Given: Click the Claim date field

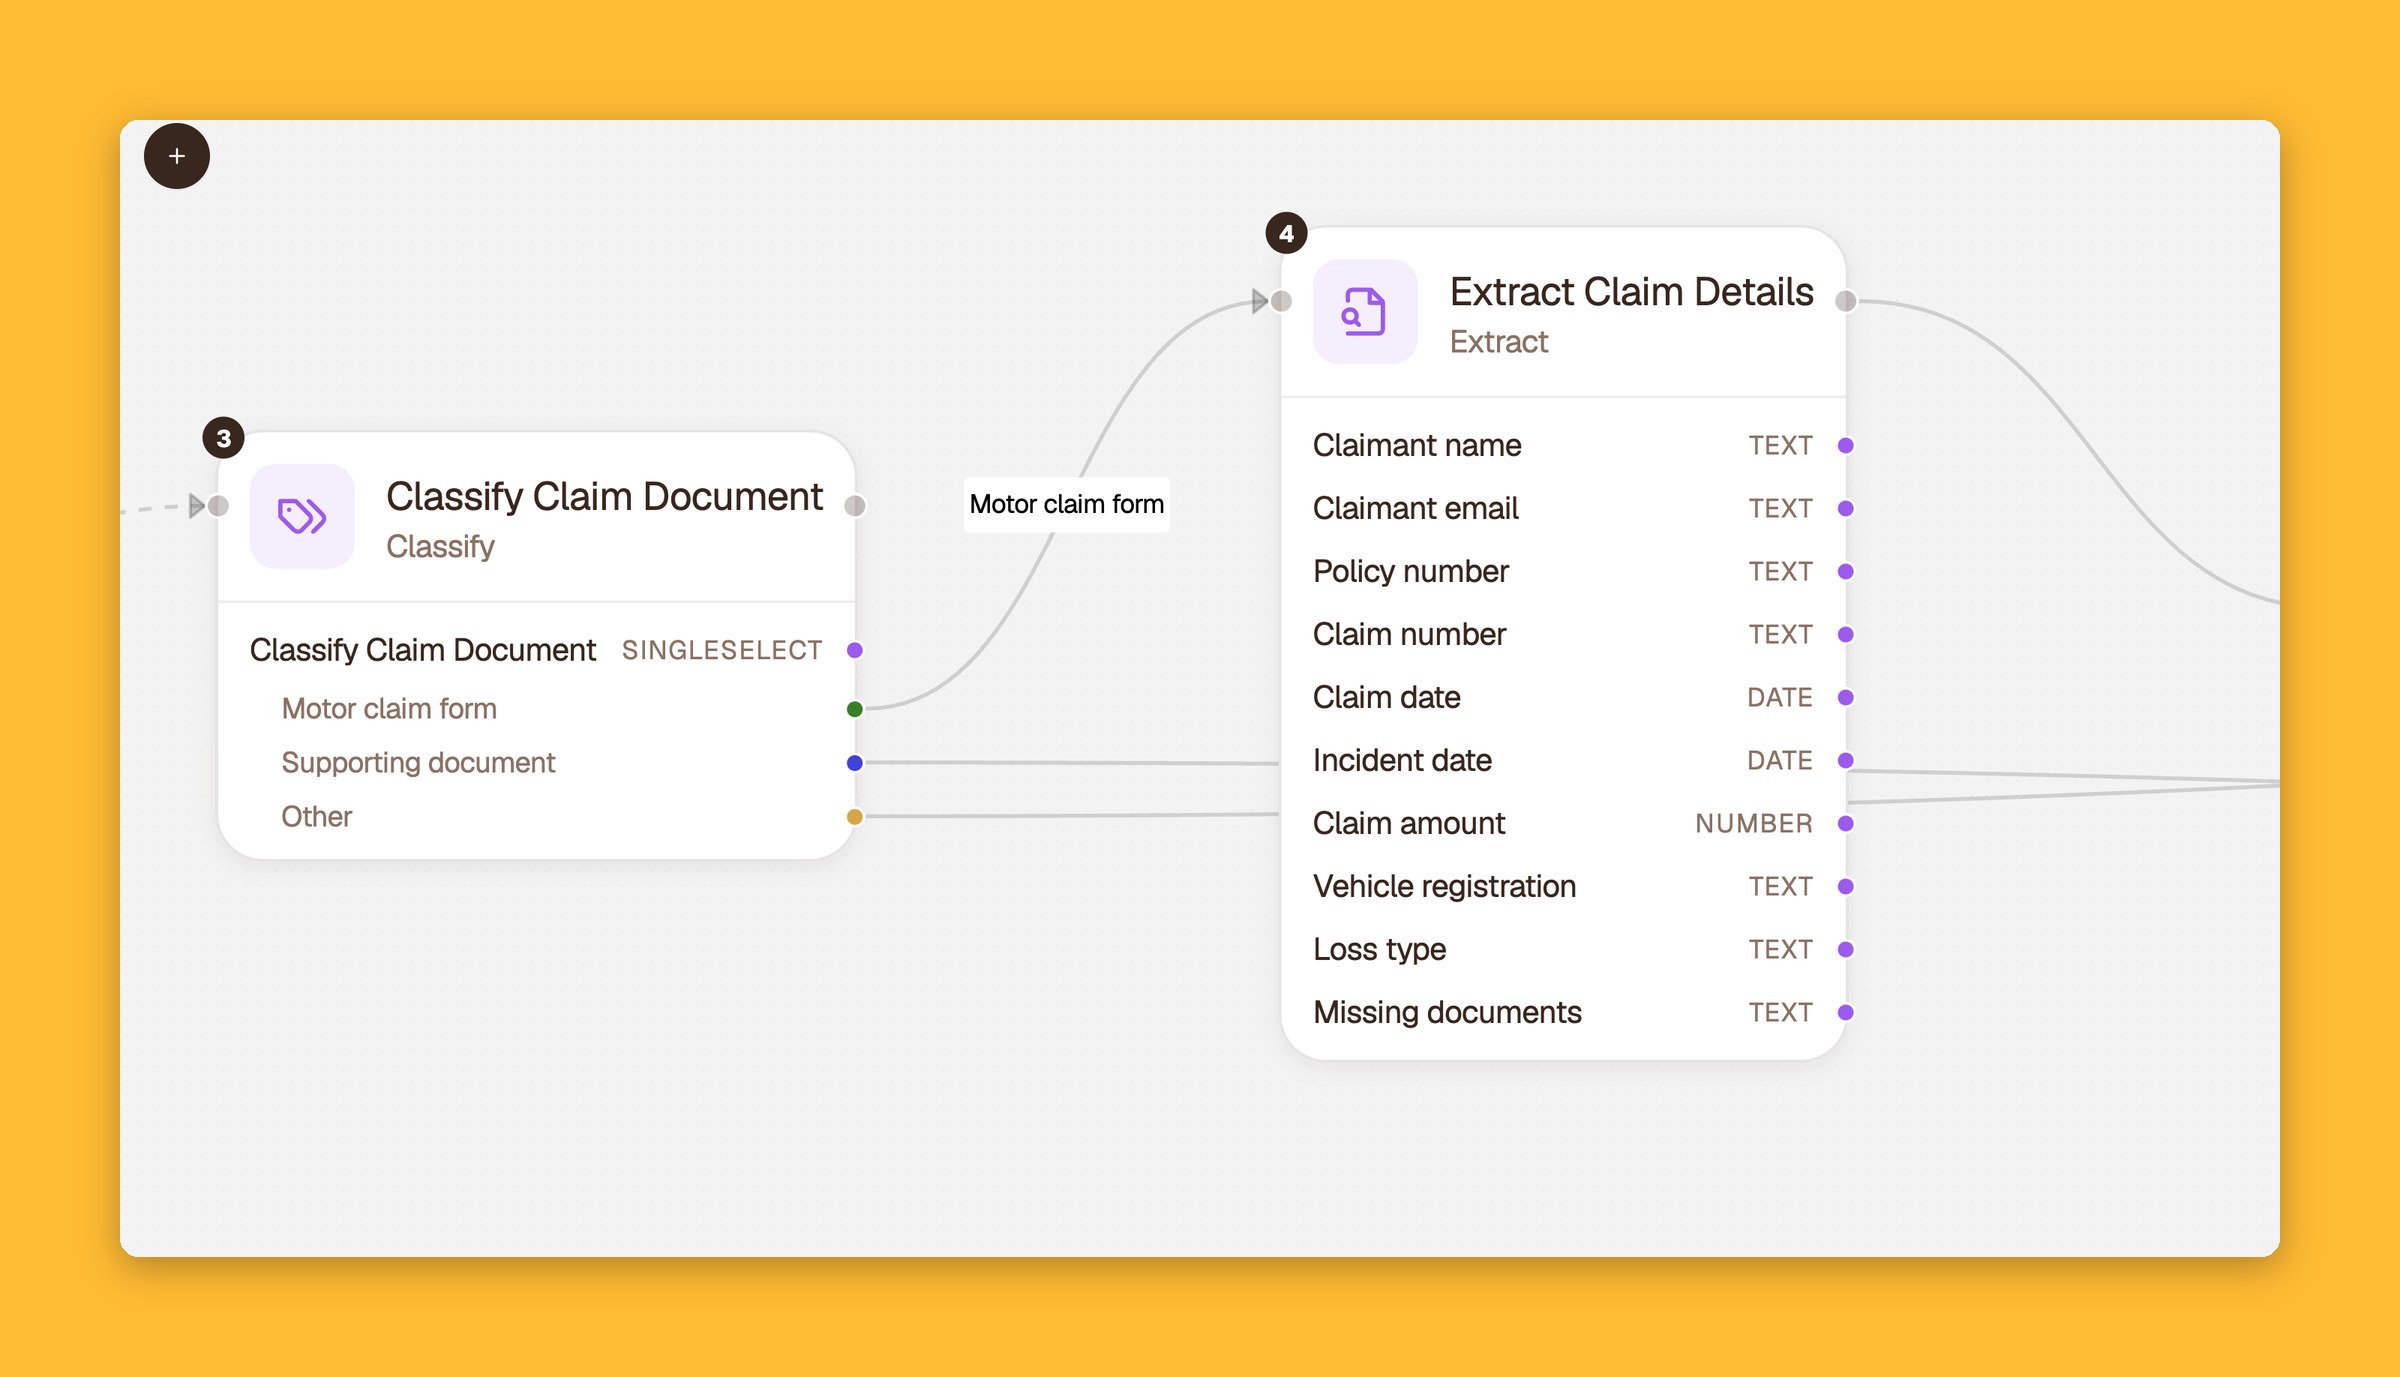Looking at the screenshot, I should tap(1563, 697).
